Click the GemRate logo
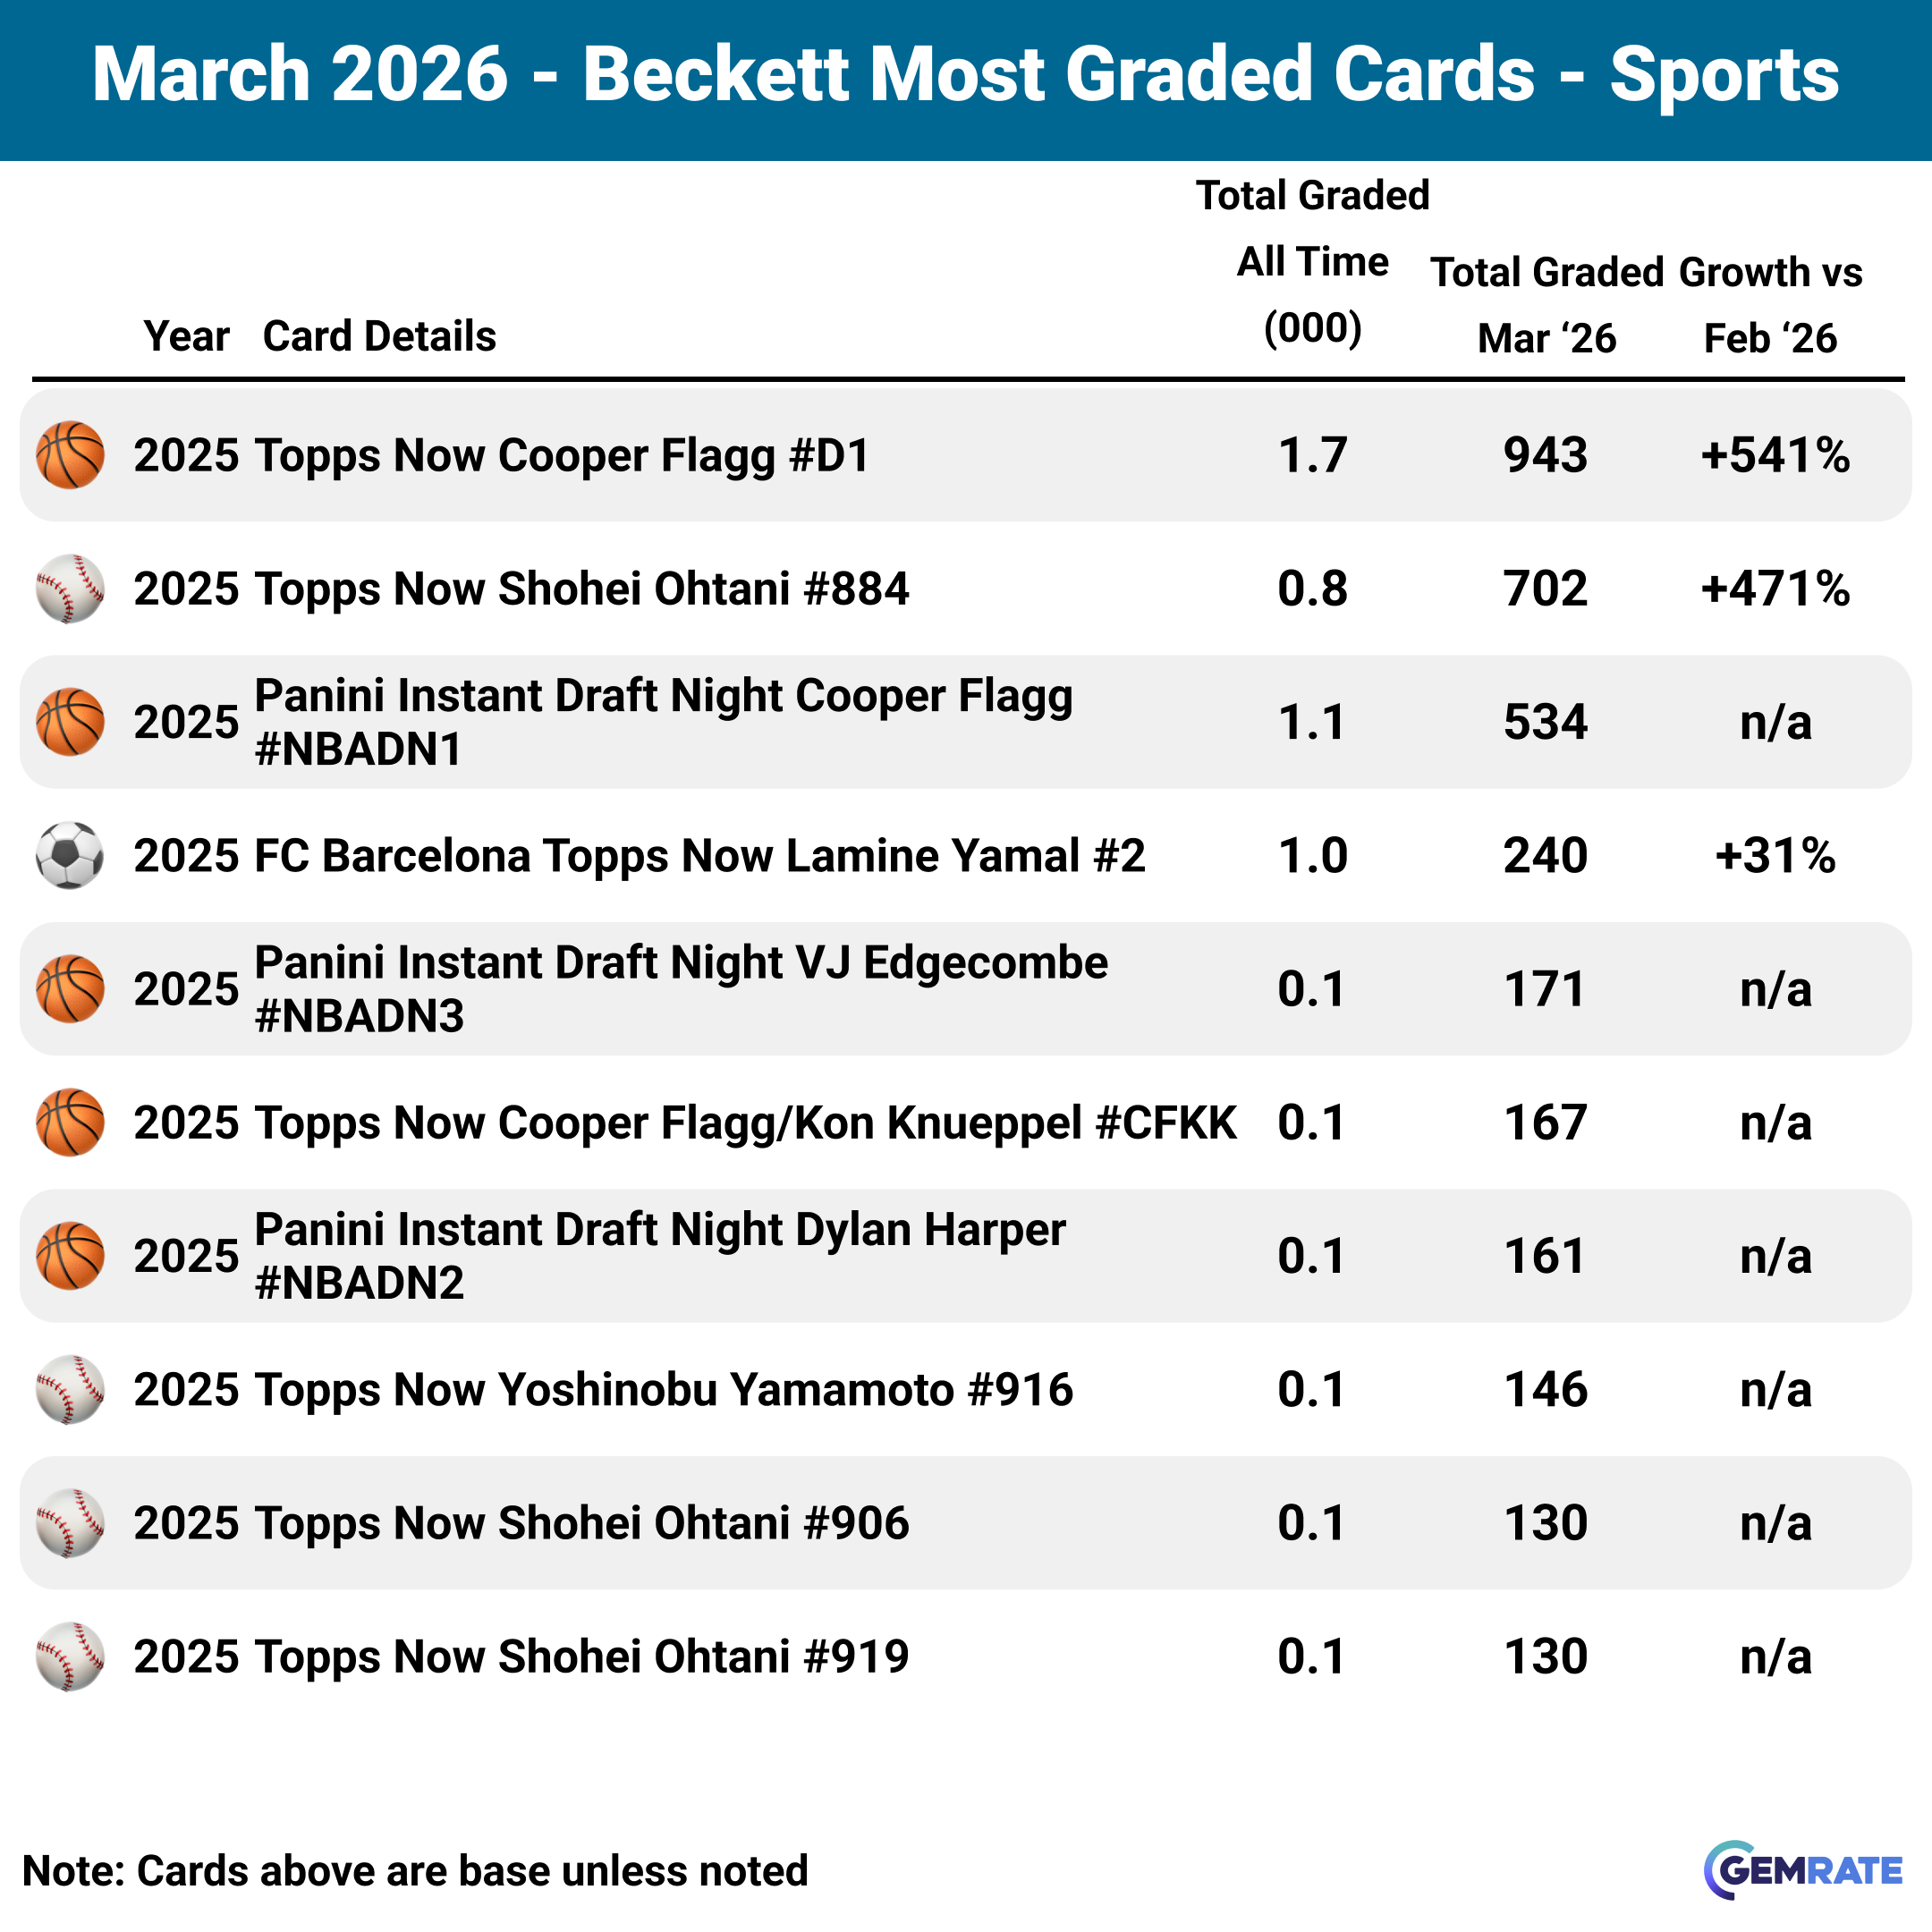This screenshot has width=1932, height=1932. [x=1803, y=1869]
